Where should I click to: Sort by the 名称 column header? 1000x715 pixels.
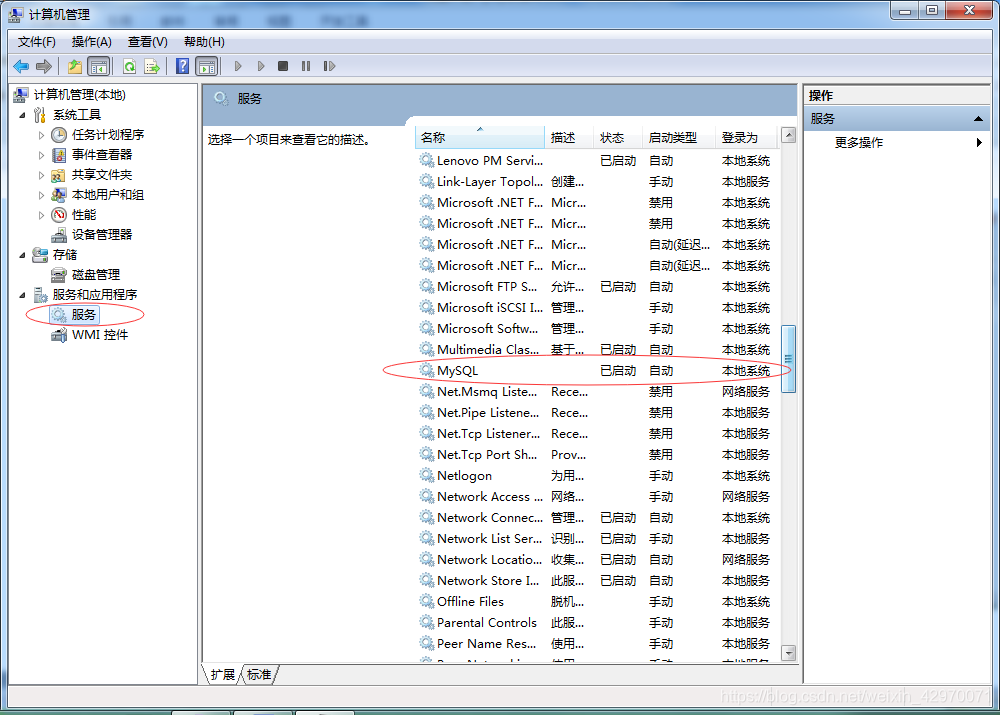click(480, 137)
